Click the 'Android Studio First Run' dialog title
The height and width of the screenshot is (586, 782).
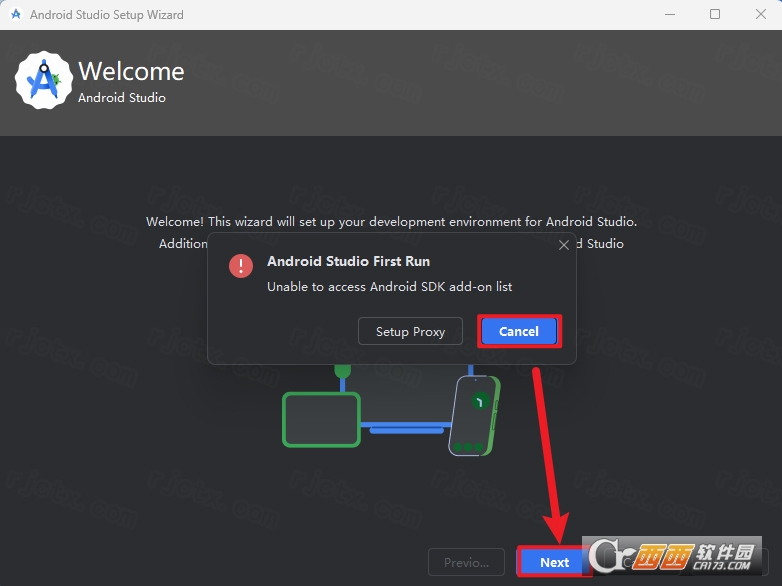[348, 261]
